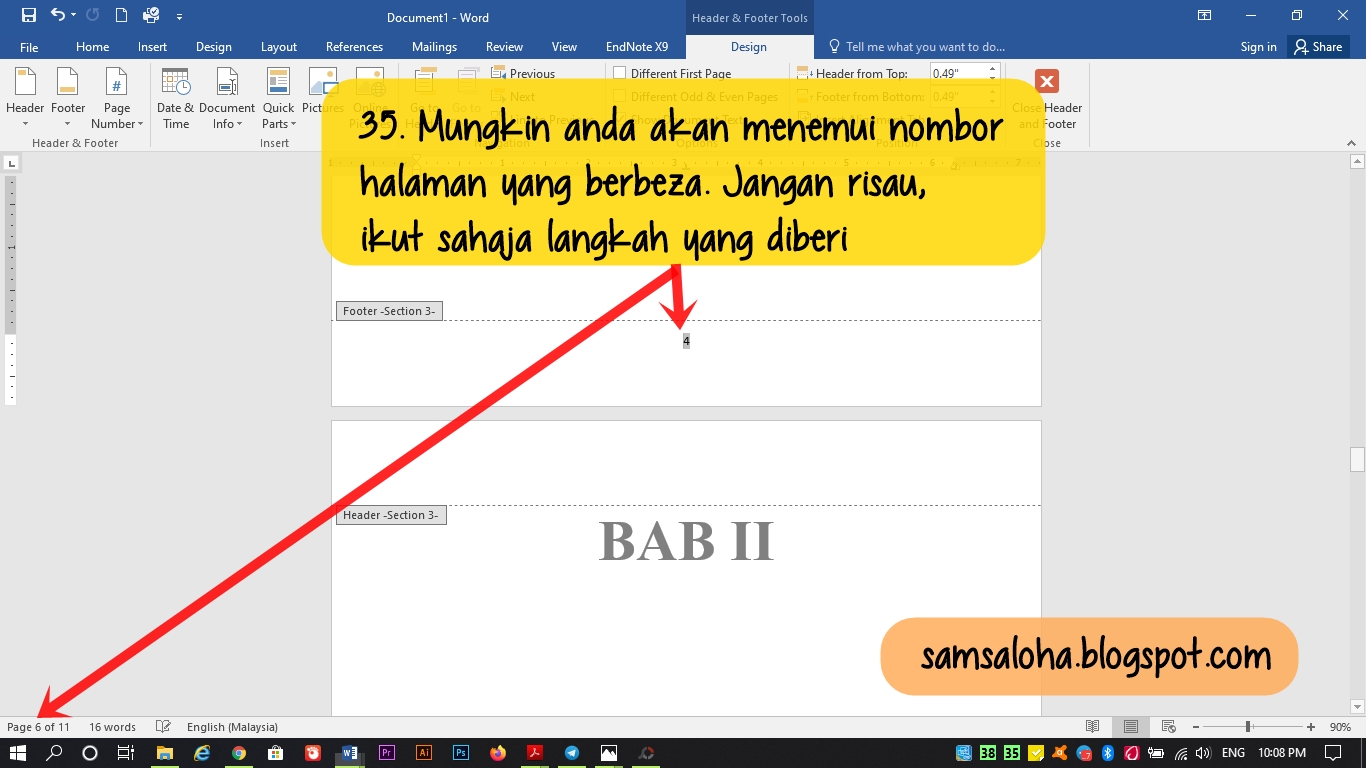
Task: Switch to the Review tab
Action: [x=504, y=47]
